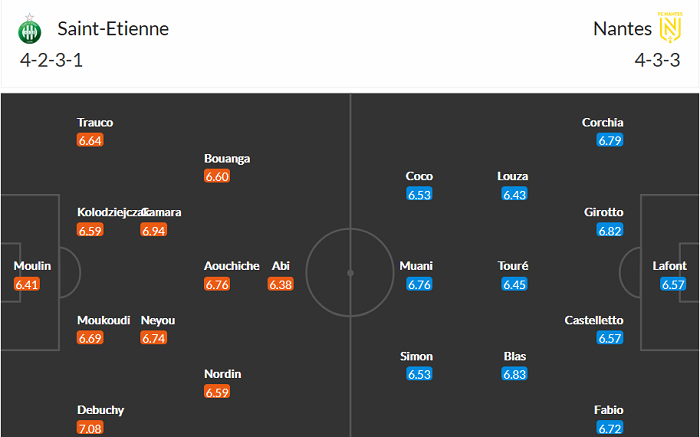Click the Saint-Etienne club crest icon
This screenshot has height=437, width=700.
point(29,31)
